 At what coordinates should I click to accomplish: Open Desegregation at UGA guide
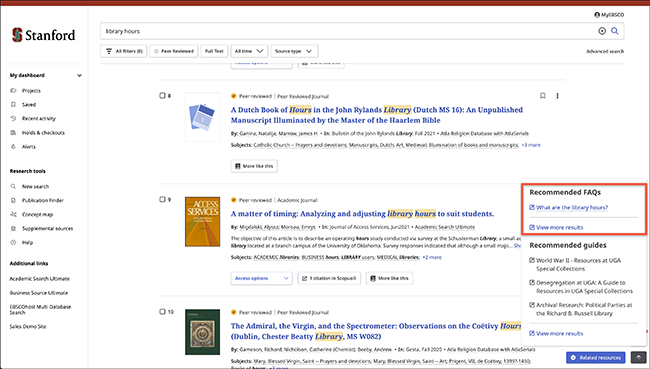pyautogui.click(x=584, y=287)
